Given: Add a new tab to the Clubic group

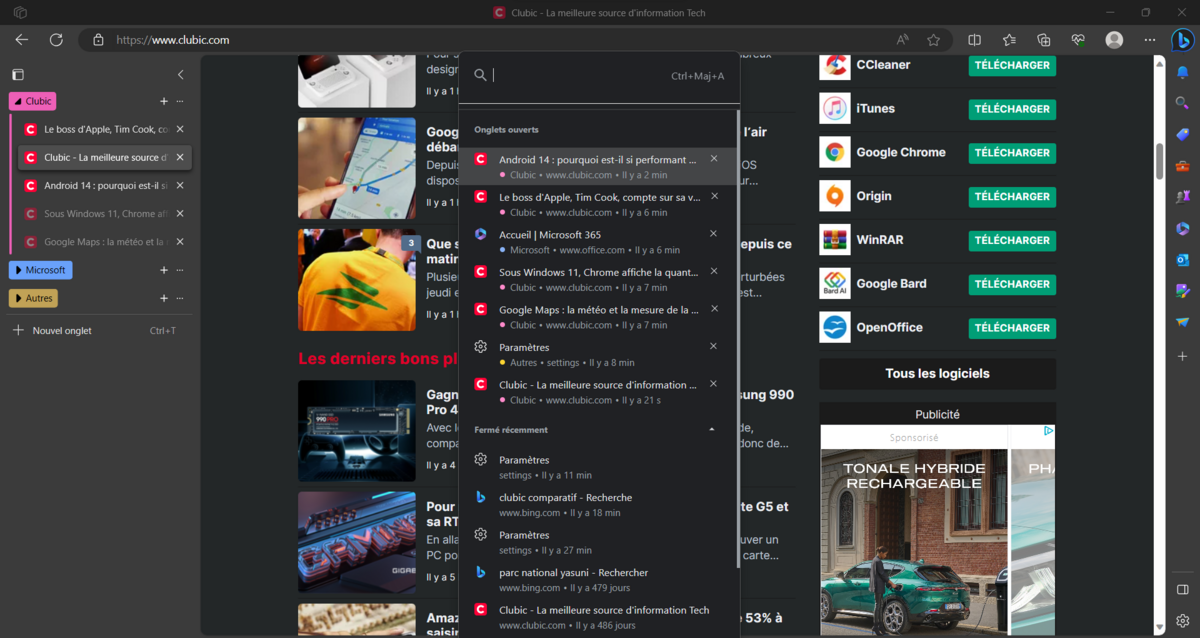Looking at the screenshot, I should tap(164, 101).
